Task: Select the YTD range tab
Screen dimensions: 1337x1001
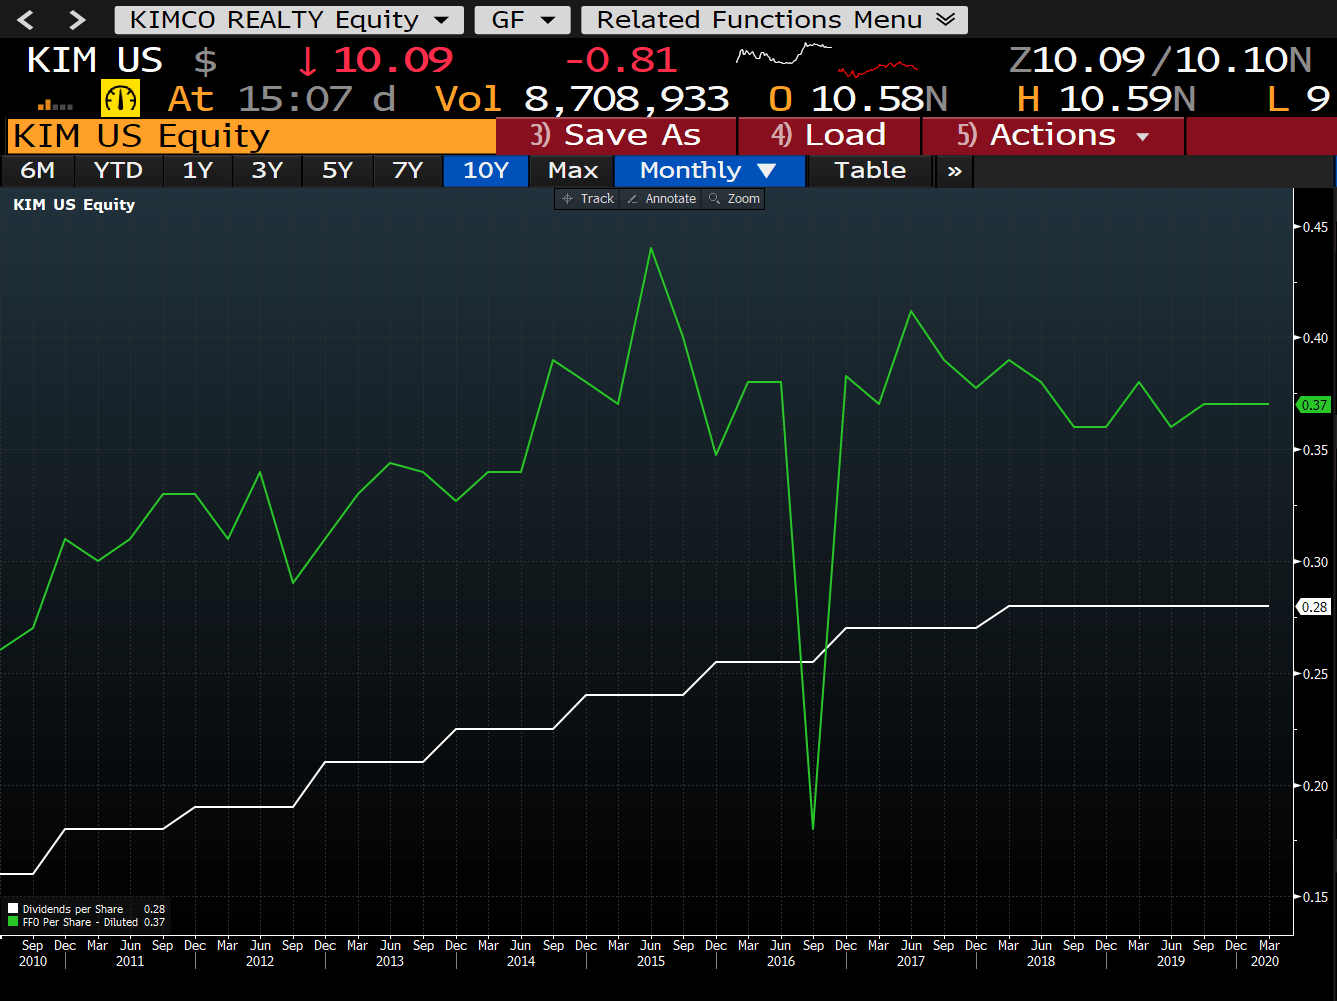Action: click(x=118, y=171)
